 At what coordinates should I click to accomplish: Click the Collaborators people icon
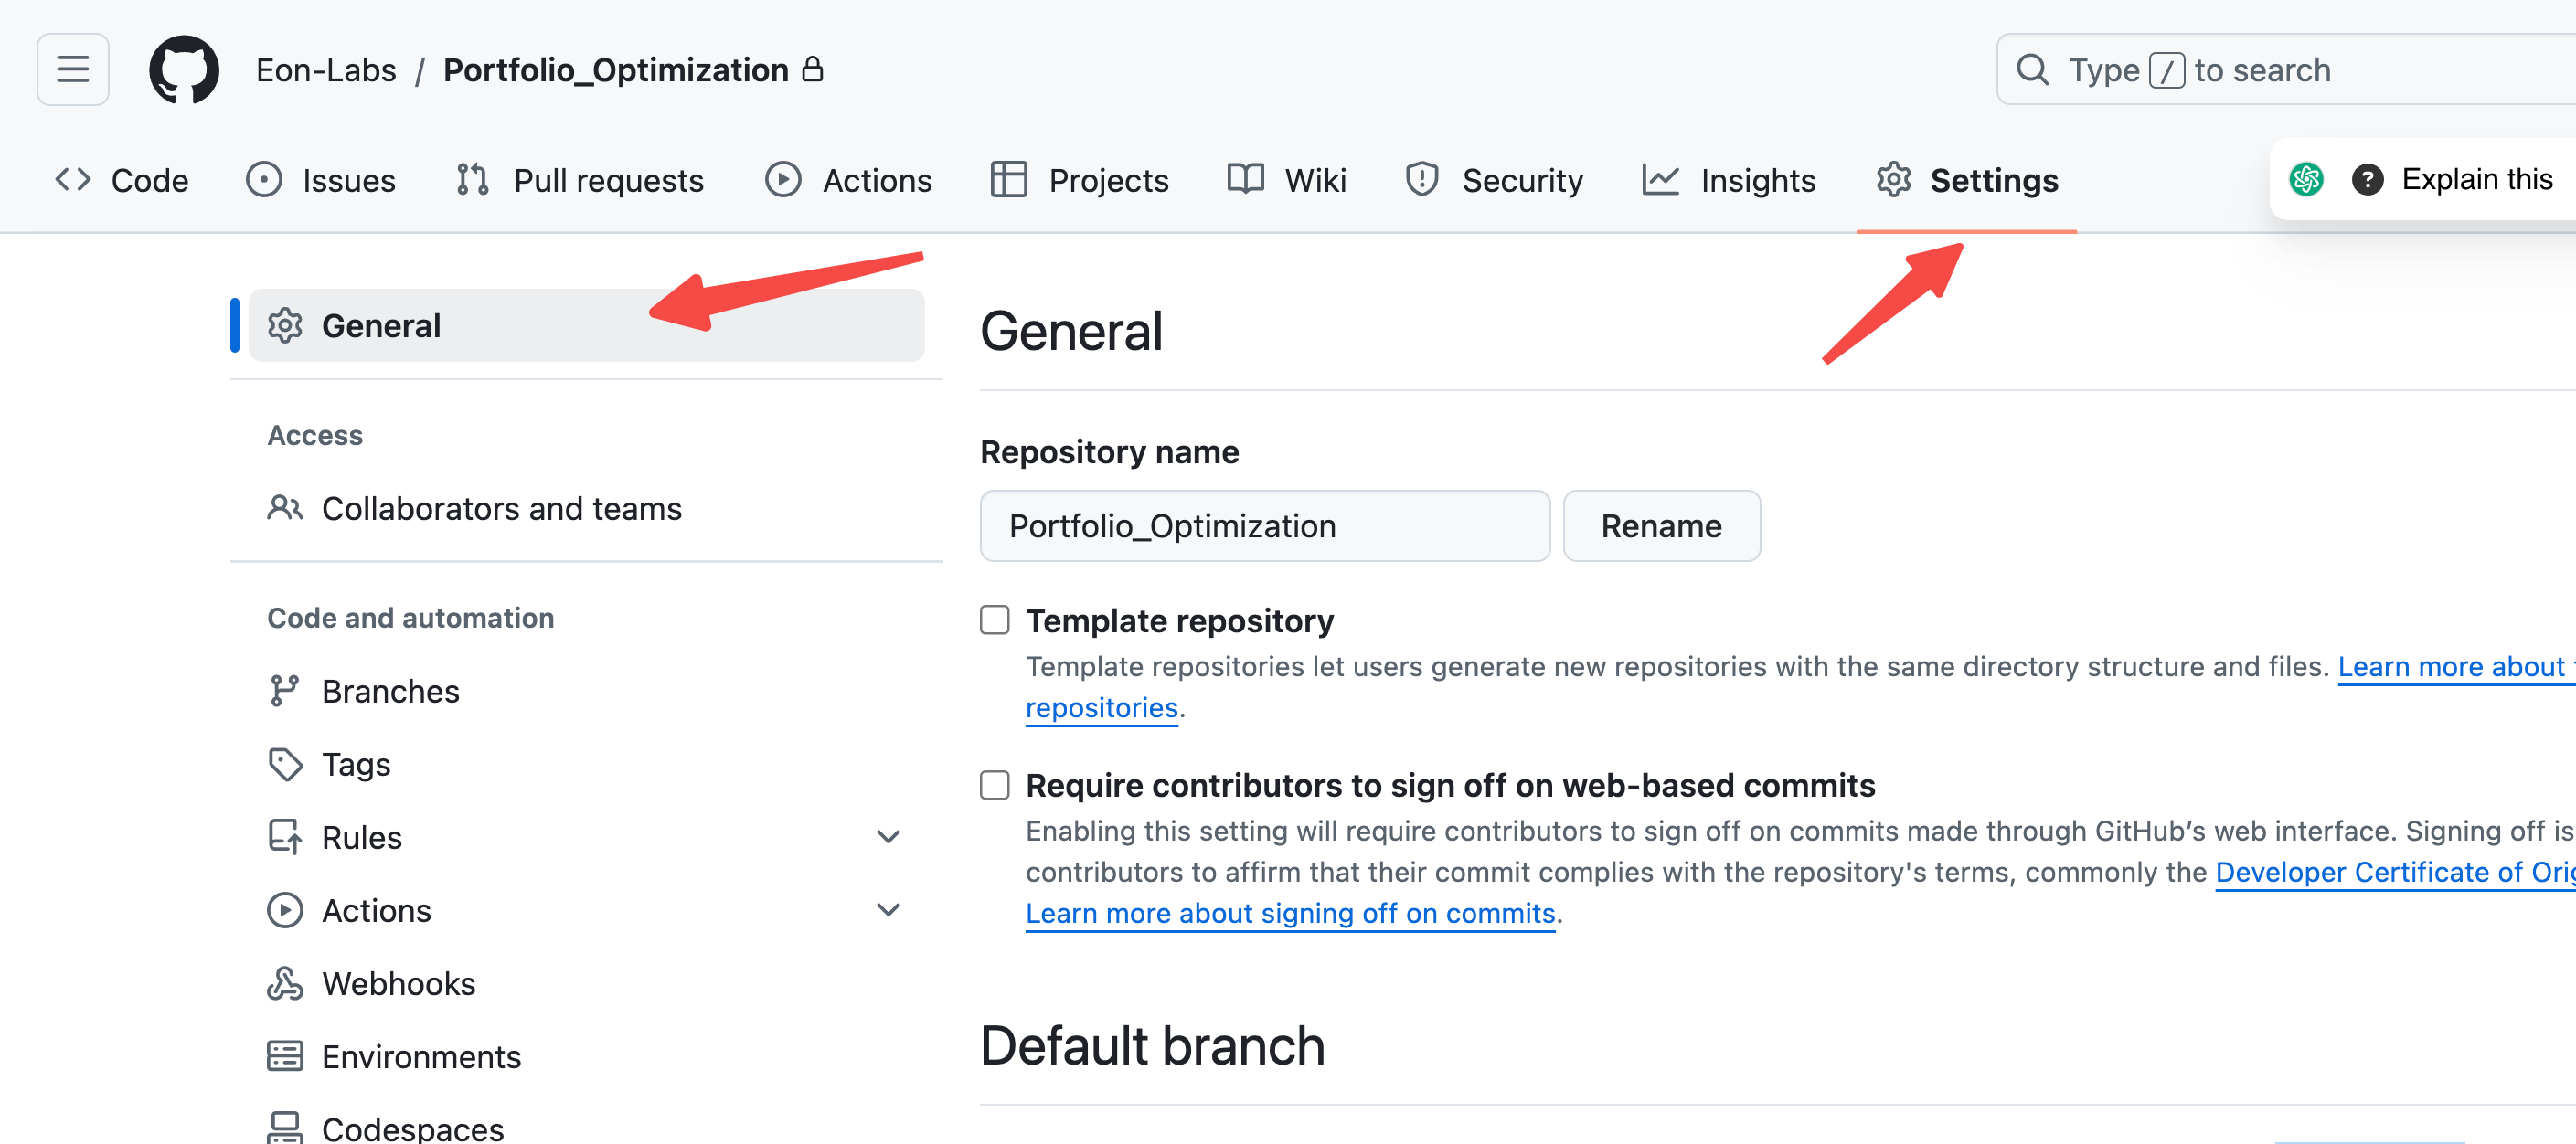[285, 508]
